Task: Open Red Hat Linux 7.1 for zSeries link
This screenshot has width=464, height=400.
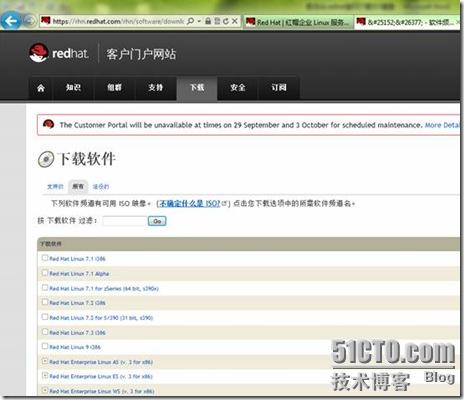Action: [x=104, y=289]
